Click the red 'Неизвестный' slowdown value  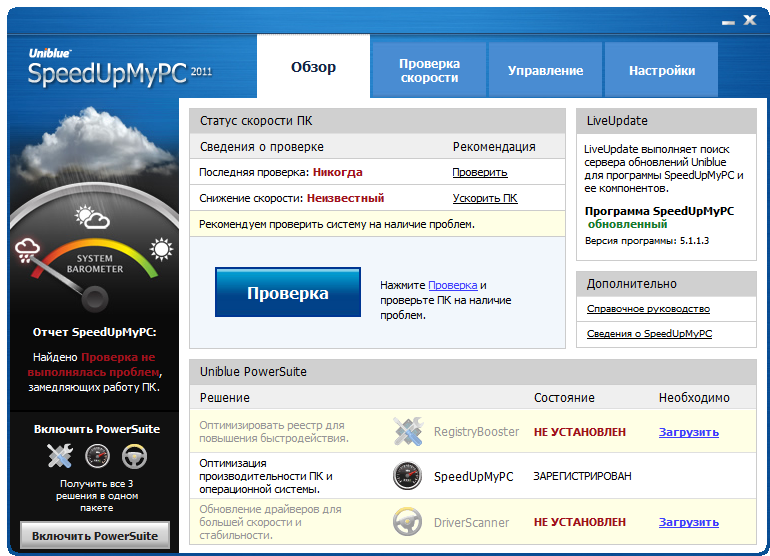[x=346, y=198]
